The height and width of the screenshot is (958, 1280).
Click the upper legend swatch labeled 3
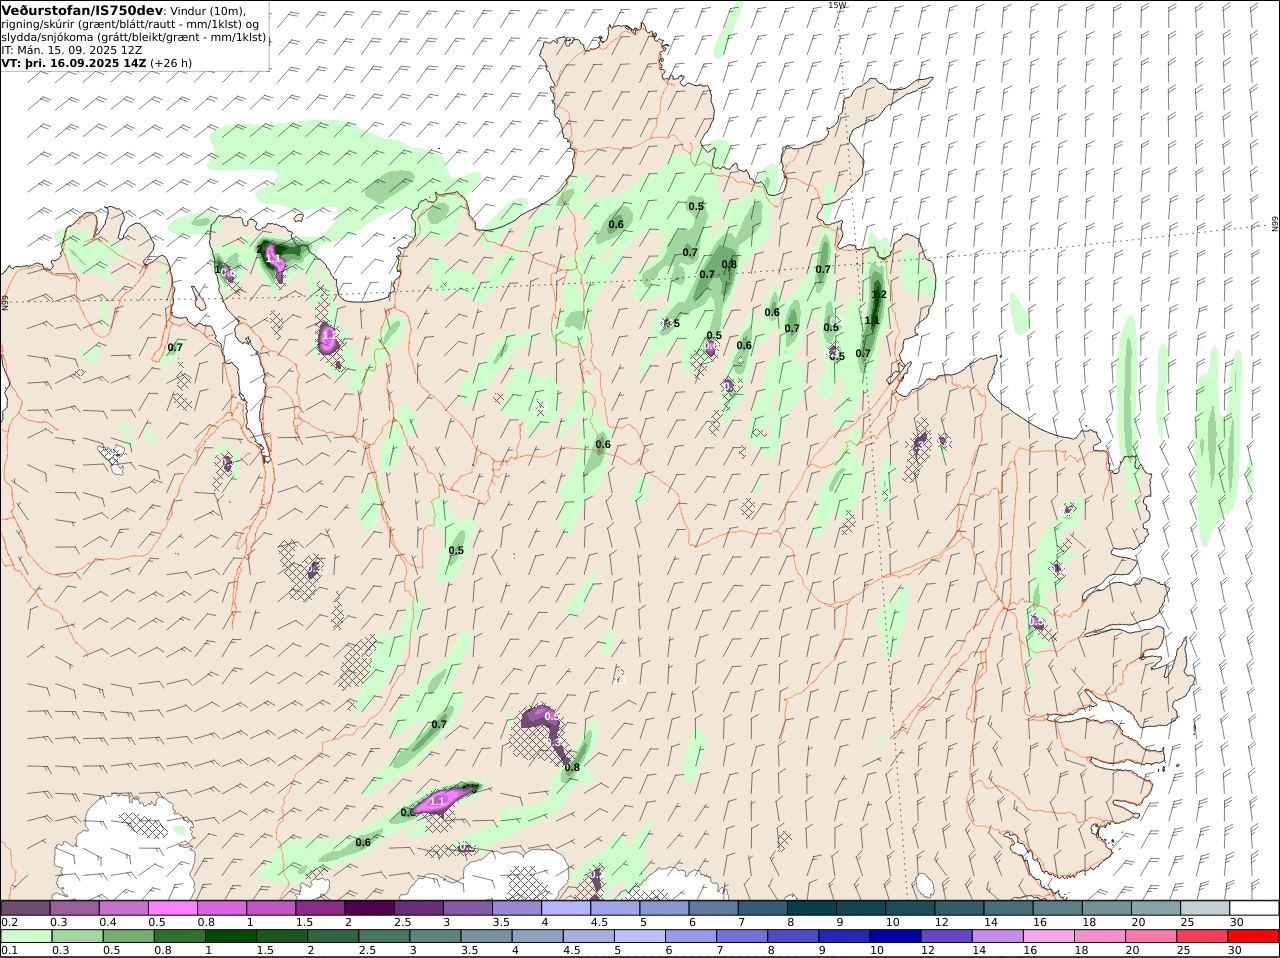click(467, 908)
